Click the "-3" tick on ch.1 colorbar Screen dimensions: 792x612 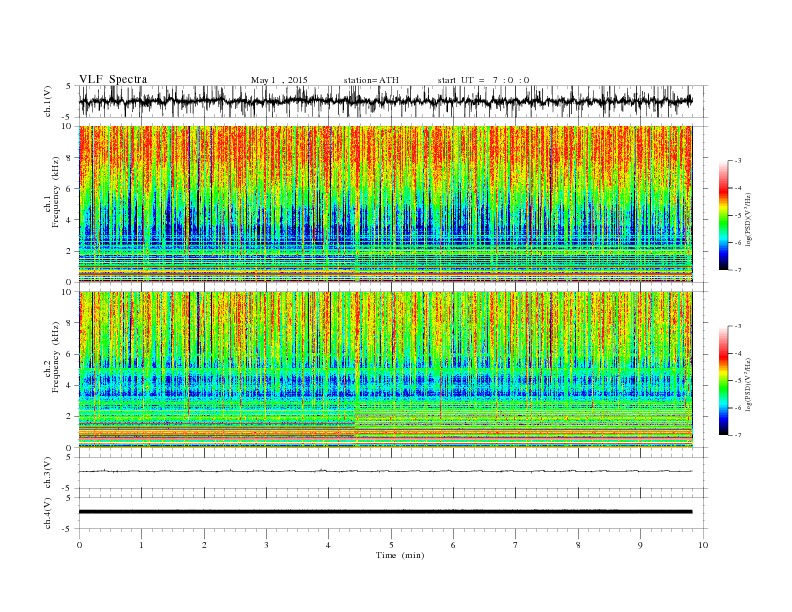(x=738, y=161)
